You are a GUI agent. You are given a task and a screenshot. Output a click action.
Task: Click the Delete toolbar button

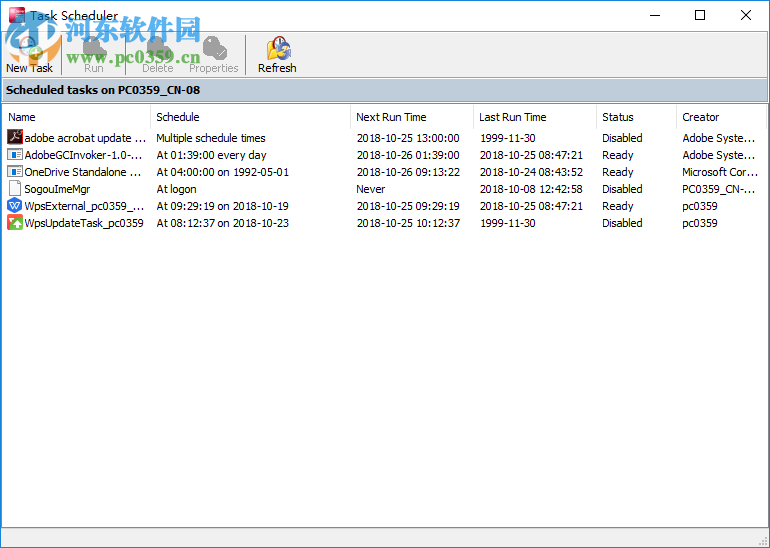pyautogui.click(x=158, y=54)
